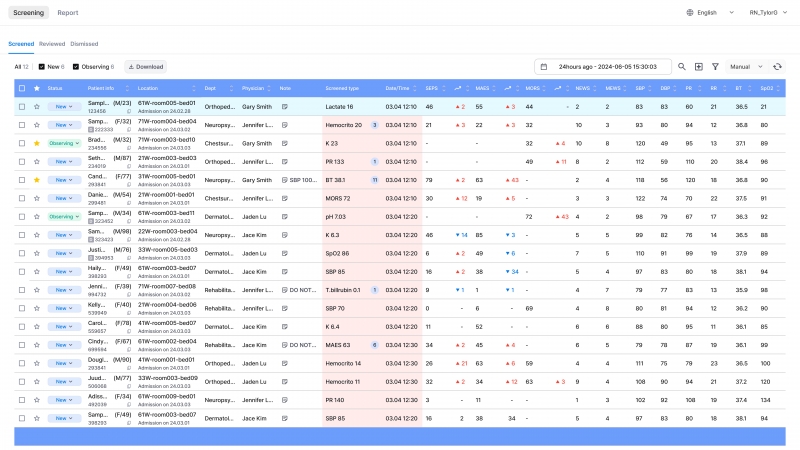Switch to the Dismissed tab

coord(84,44)
